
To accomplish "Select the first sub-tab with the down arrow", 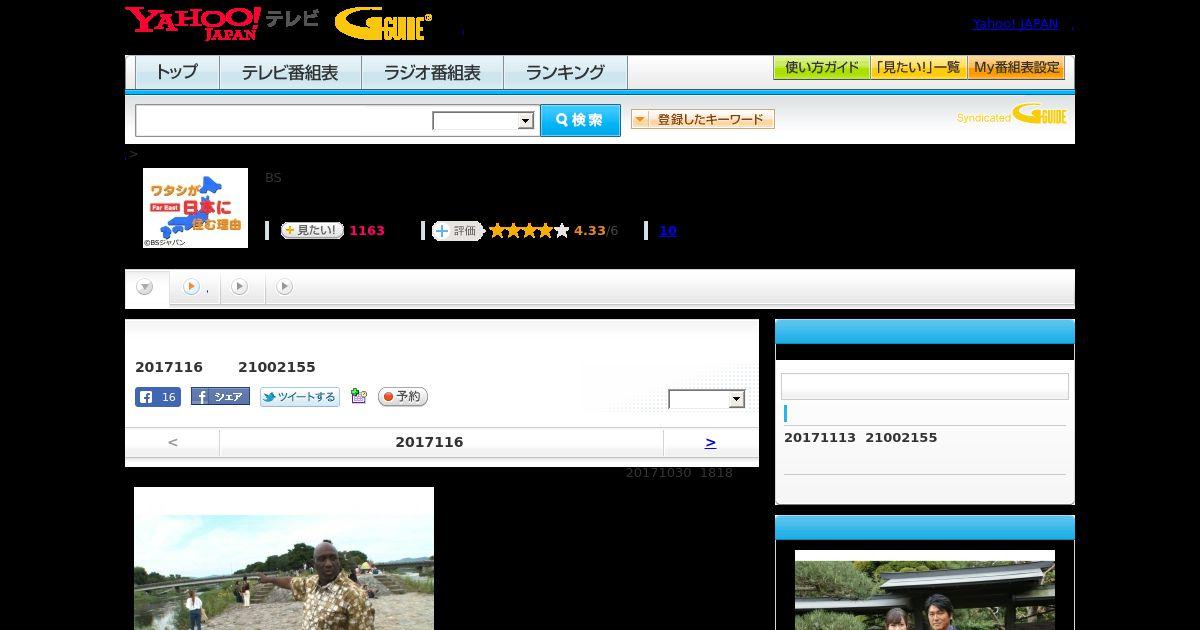I will [x=146, y=288].
